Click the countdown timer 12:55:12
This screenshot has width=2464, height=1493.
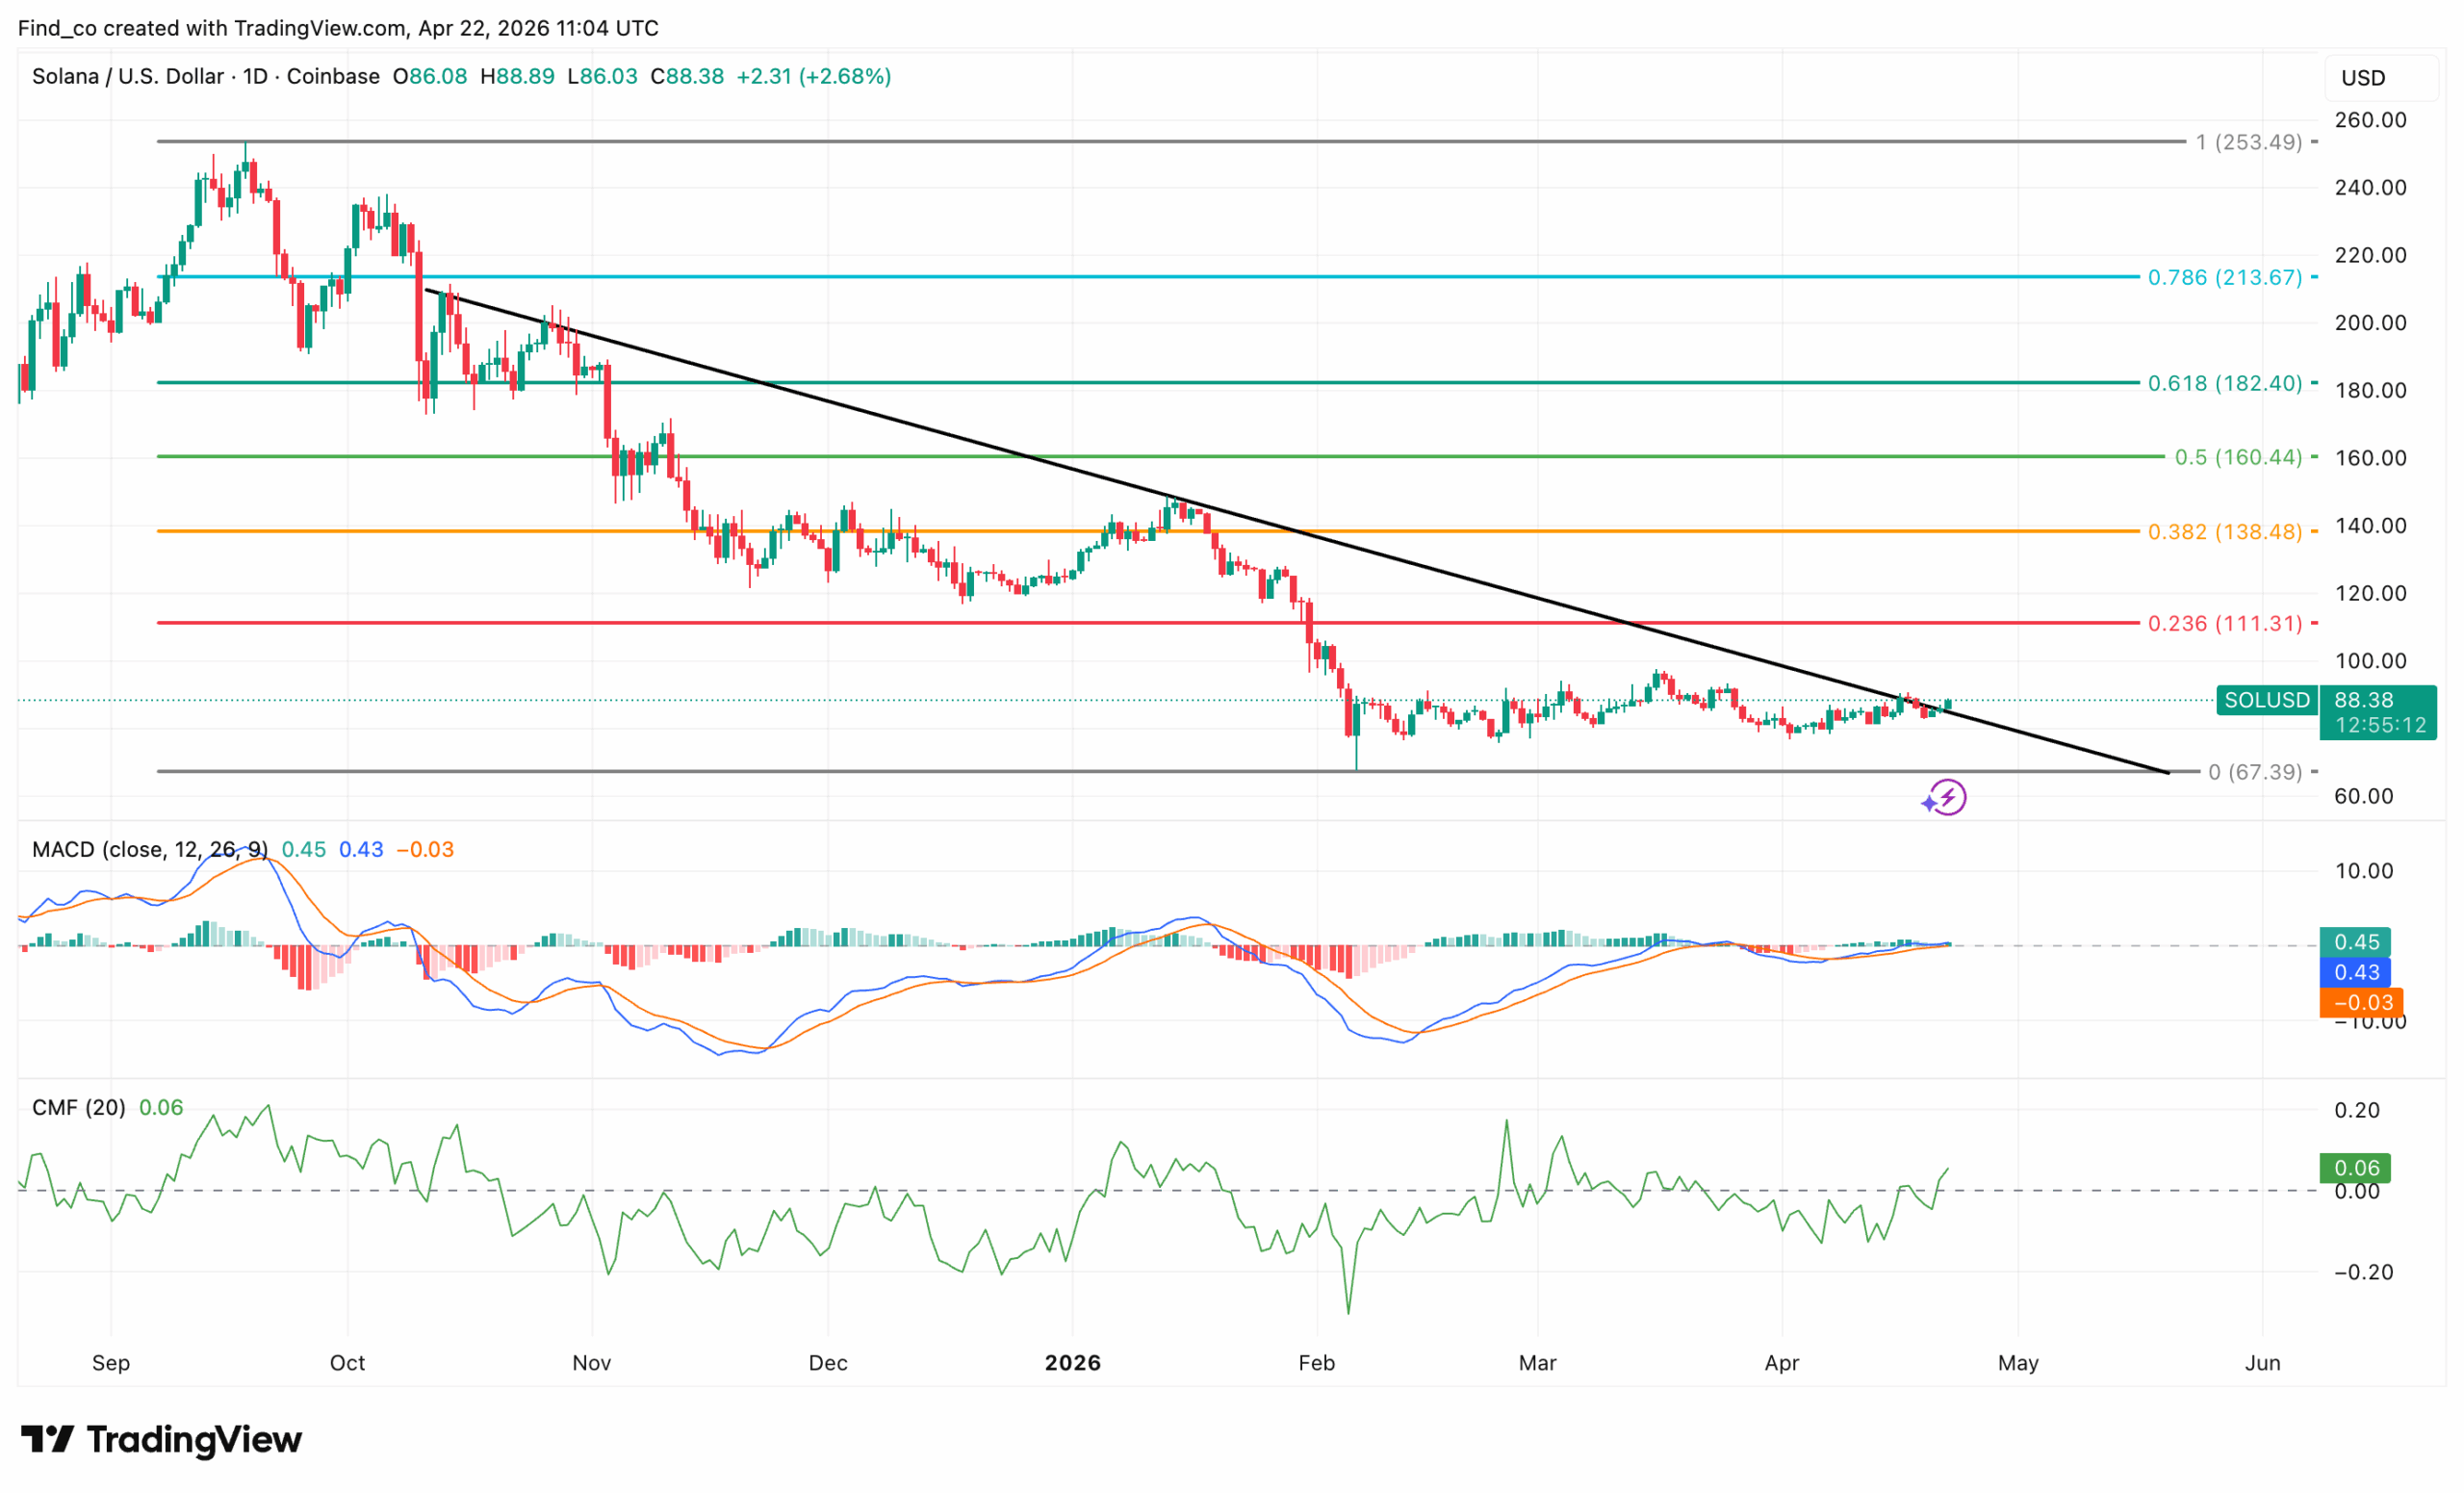point(2381,725)
